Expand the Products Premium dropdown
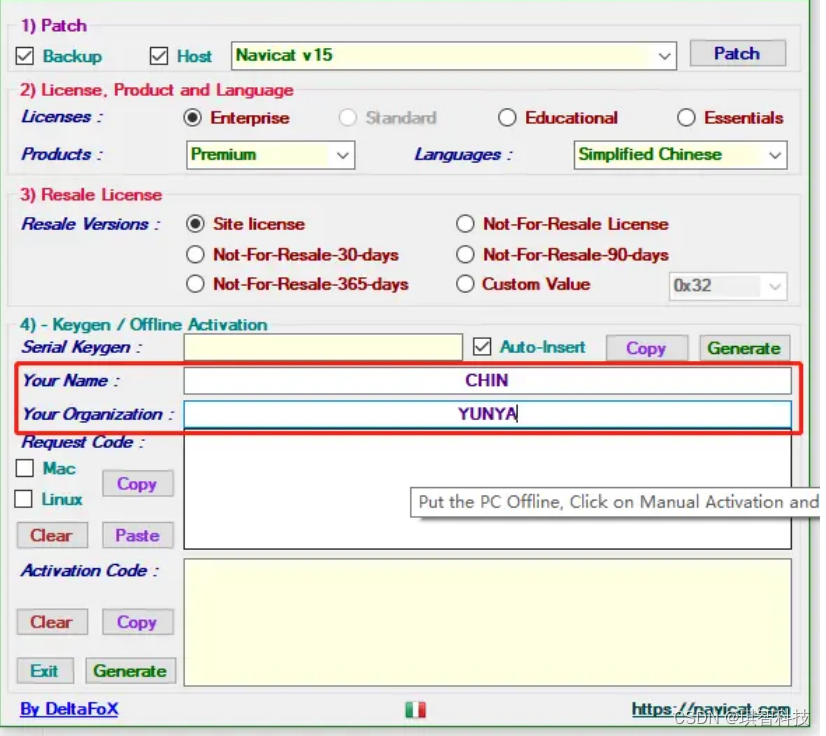This screenshot has width=826, height=736. [x=270, y=155]
